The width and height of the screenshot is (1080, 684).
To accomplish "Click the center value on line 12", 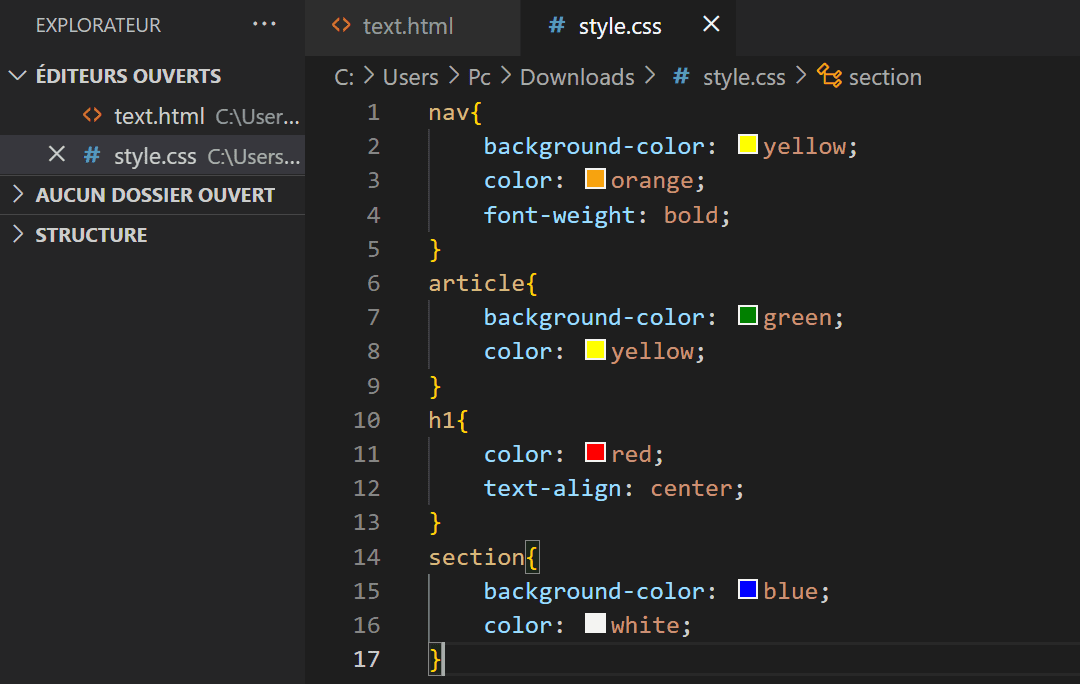I will [691, 488].
